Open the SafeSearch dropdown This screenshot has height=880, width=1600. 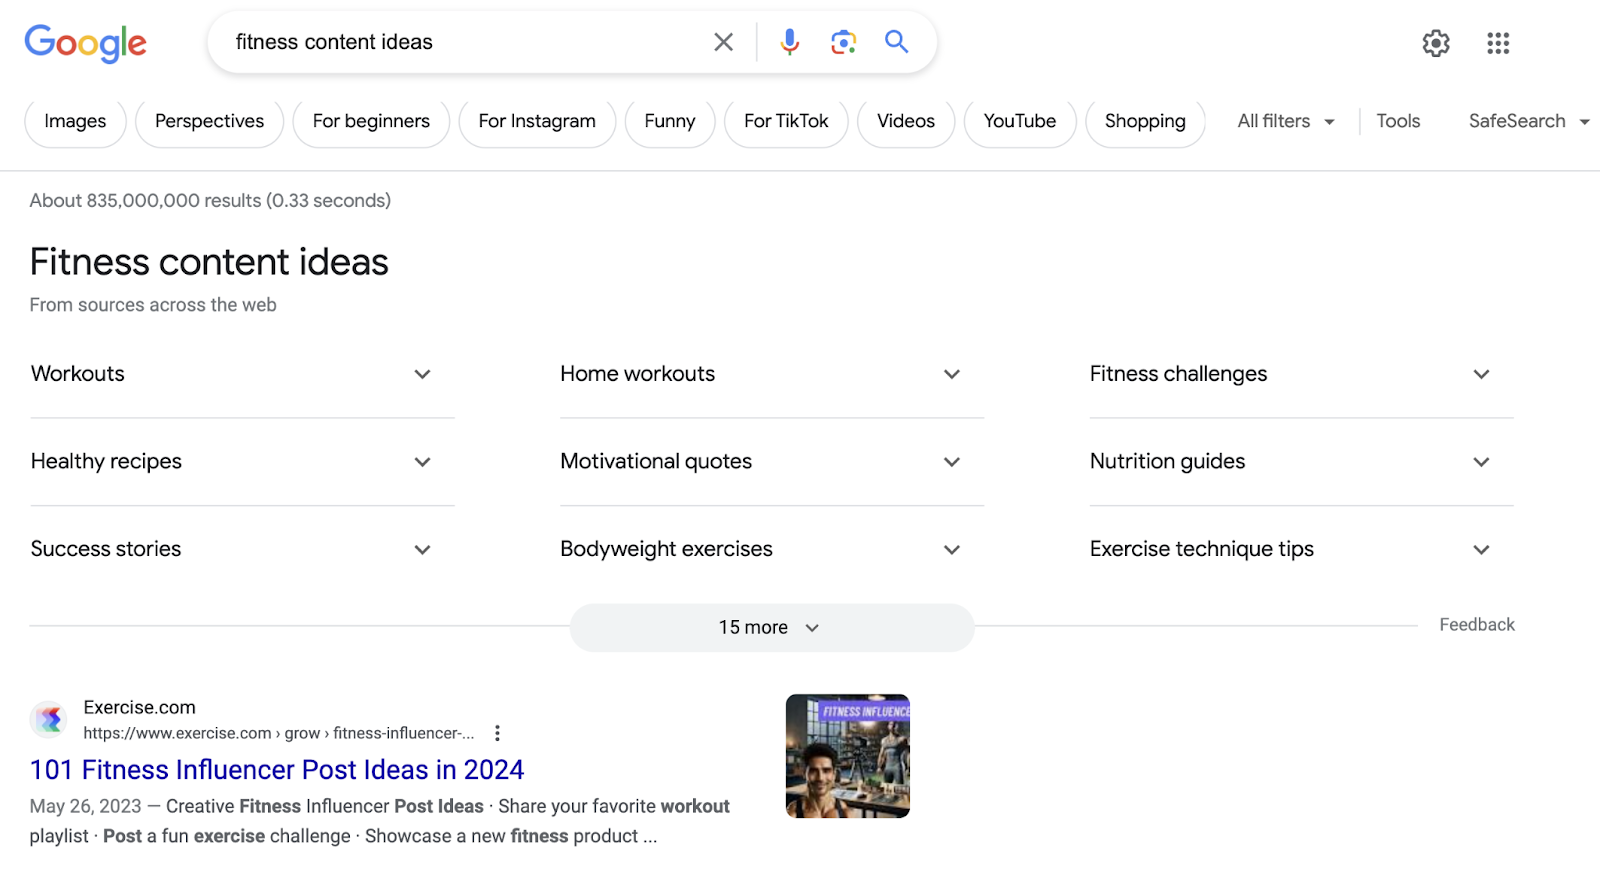tap(1528, 121)
